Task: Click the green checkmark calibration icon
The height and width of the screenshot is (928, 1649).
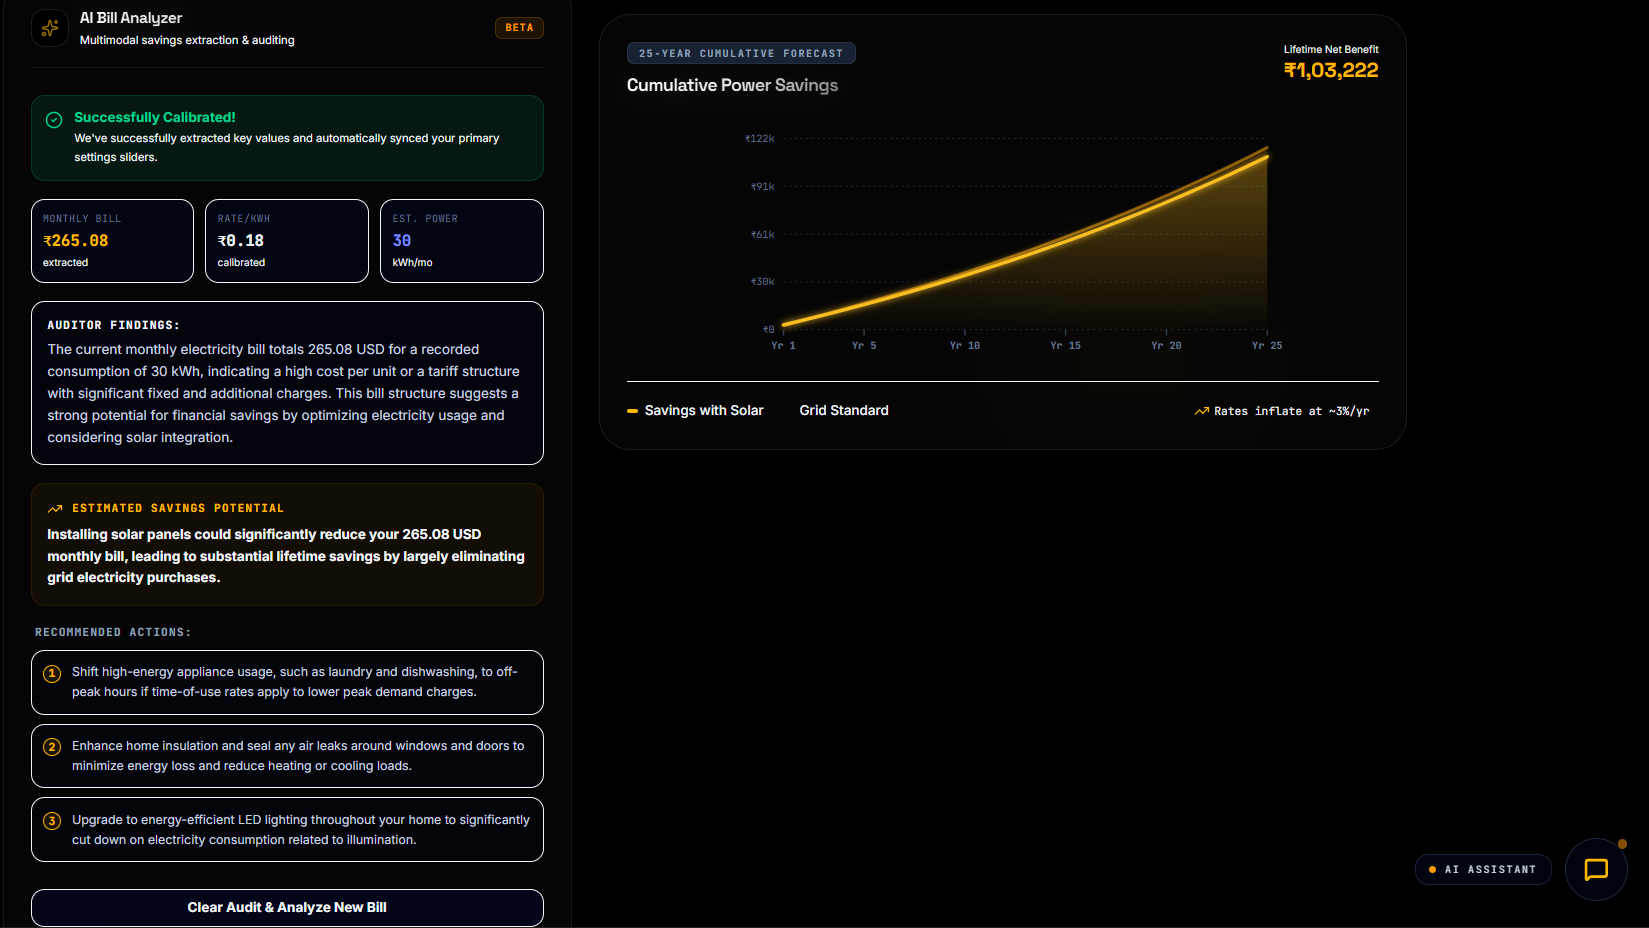Action: pyautogui.click(x=54, y=120)
